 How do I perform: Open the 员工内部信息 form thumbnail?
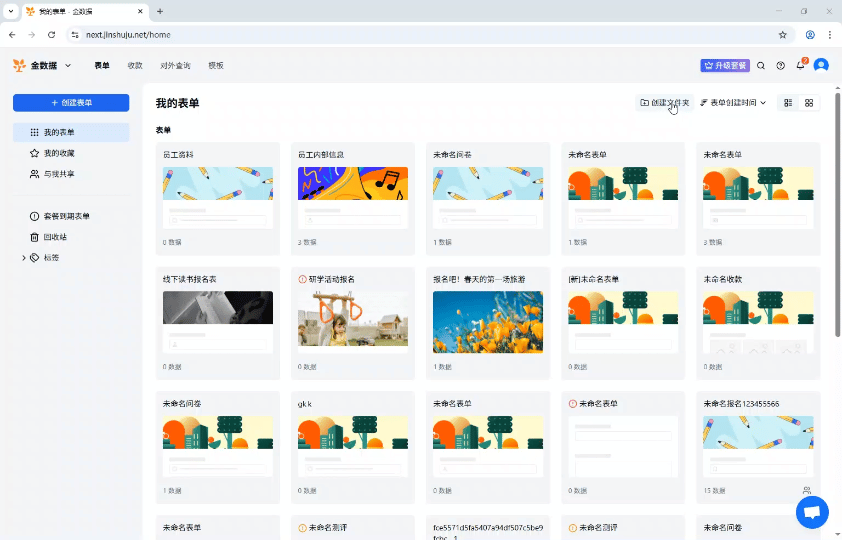tap(353, 184)
